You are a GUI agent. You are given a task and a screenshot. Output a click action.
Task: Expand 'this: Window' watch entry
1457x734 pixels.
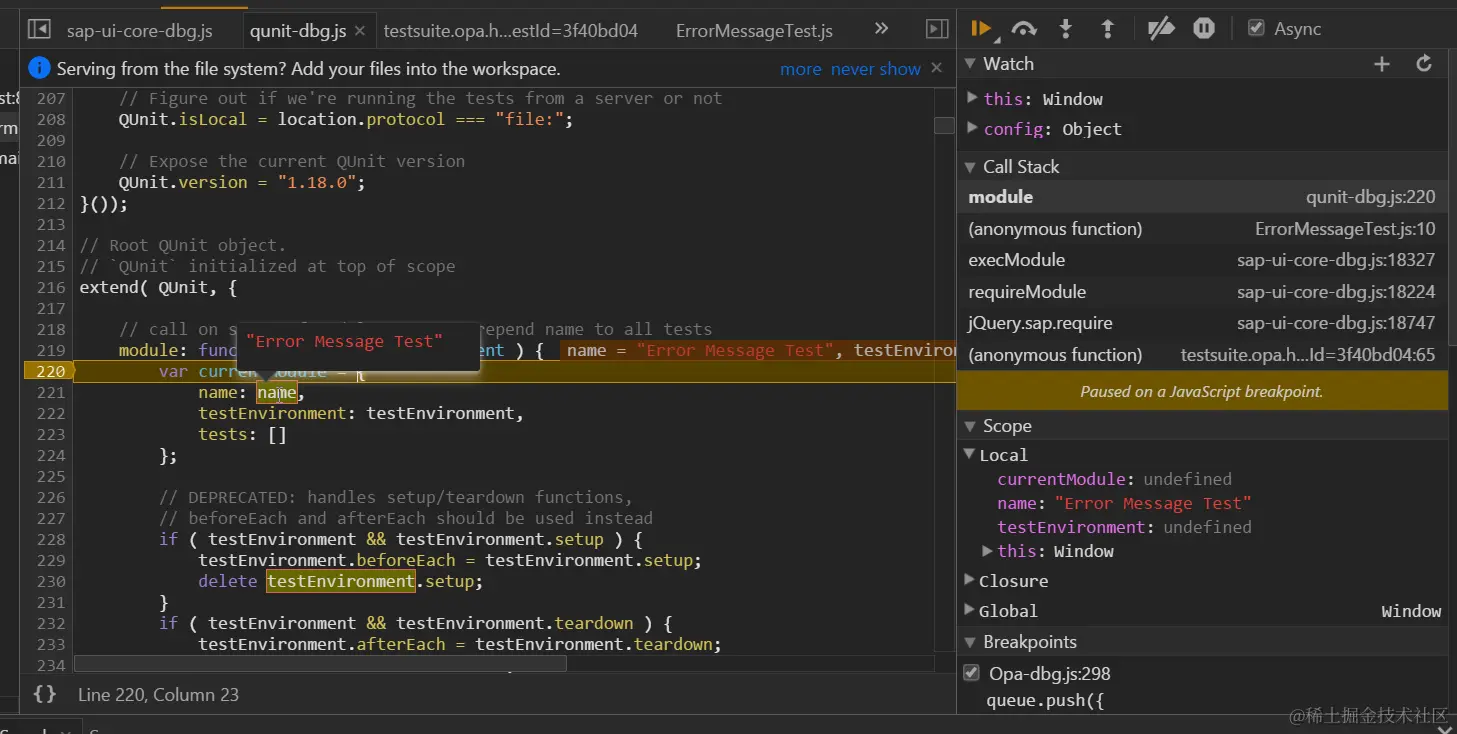pyautogui.click(x=973, y=98)
